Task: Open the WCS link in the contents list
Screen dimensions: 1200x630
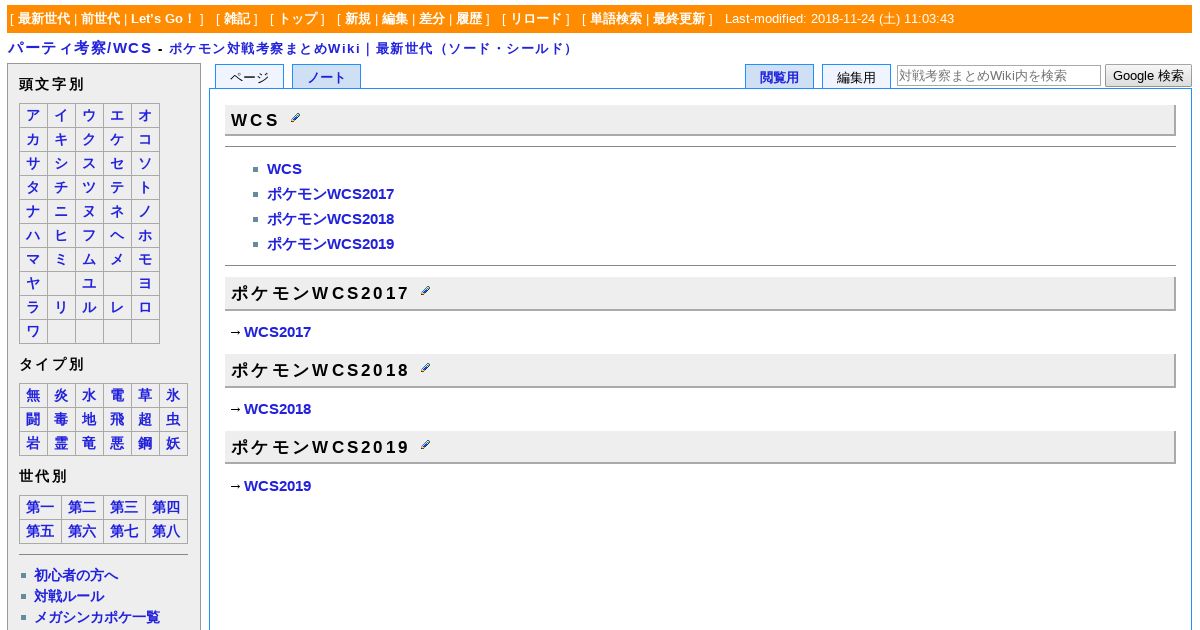Action: (284, 169)
